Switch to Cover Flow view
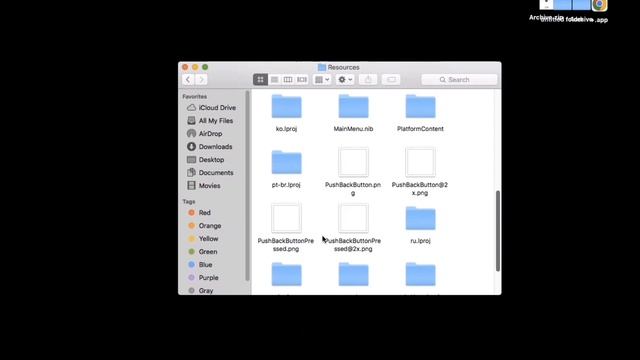640x360 pixels. click(302, 80)
